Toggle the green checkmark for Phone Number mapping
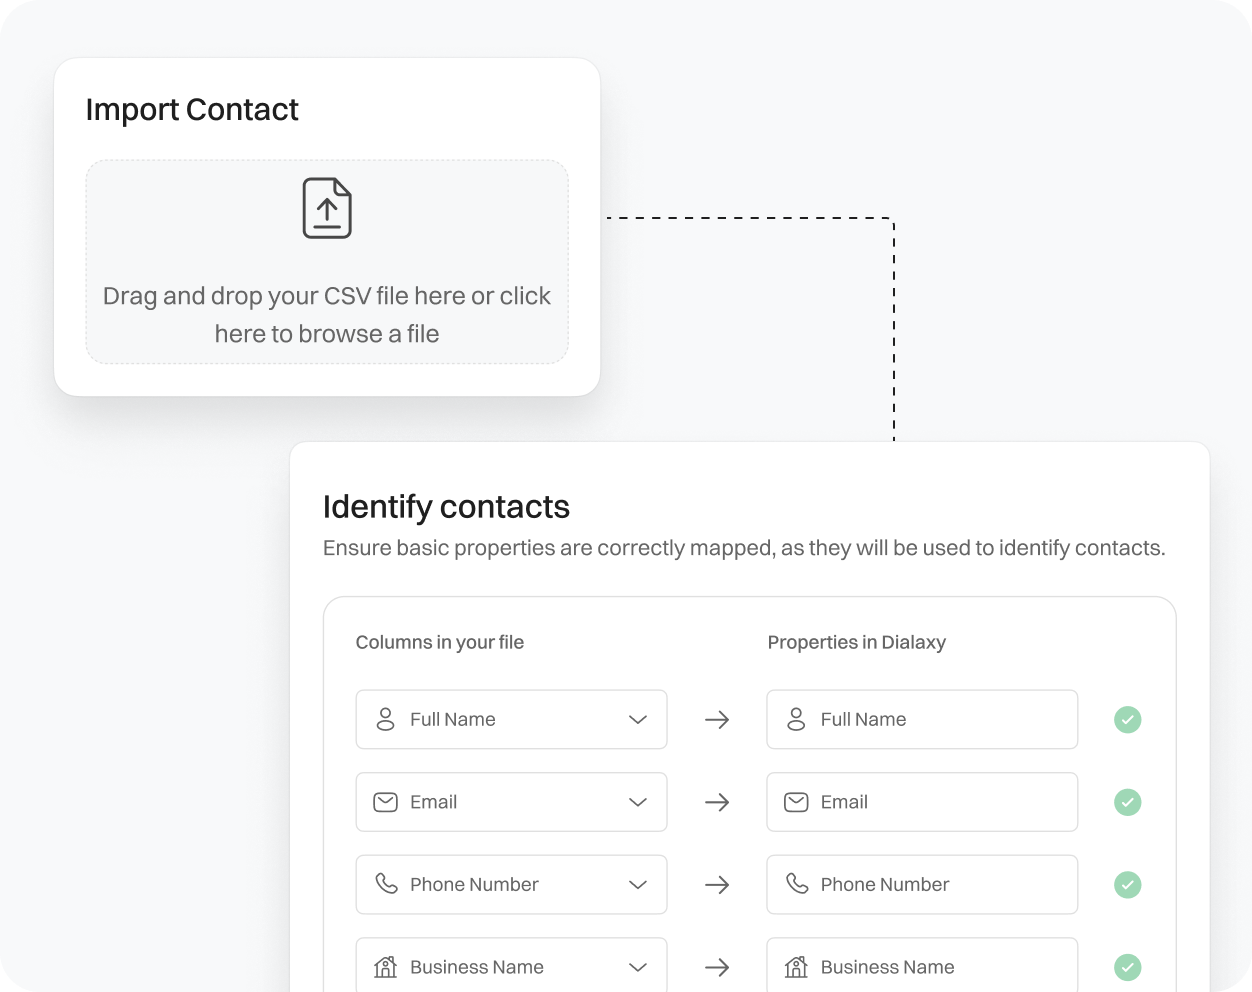Image resolution: width=1252 pixels, height=992 pixels. [x=1127, y=884]
